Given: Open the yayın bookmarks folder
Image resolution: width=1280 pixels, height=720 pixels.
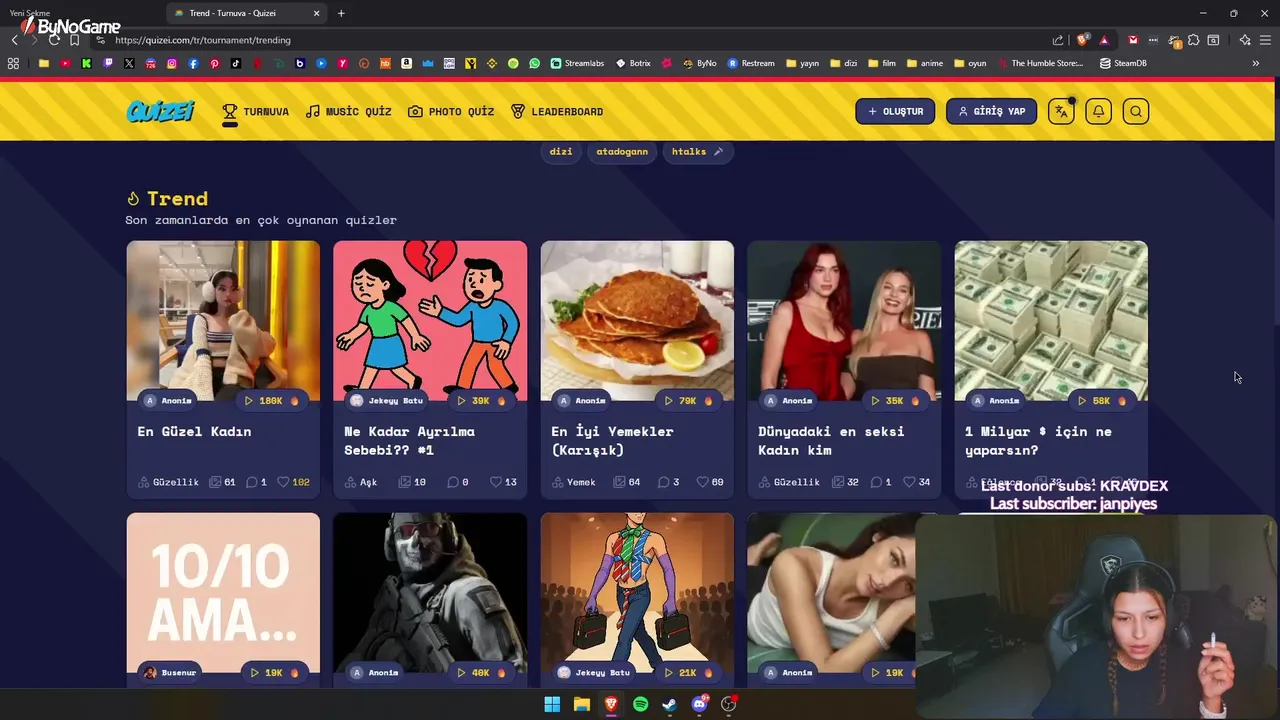Looking at the screenshot, I should (802, 63).
